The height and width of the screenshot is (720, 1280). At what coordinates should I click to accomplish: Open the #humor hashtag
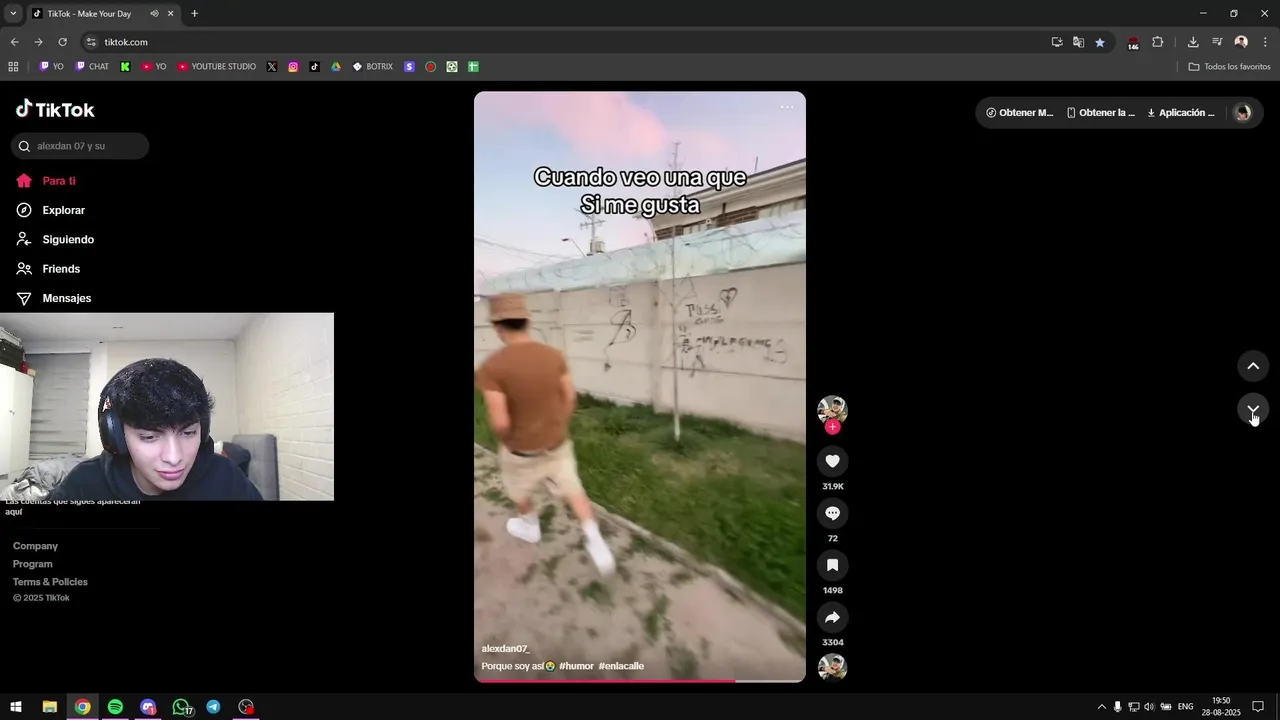pos(576,666)
